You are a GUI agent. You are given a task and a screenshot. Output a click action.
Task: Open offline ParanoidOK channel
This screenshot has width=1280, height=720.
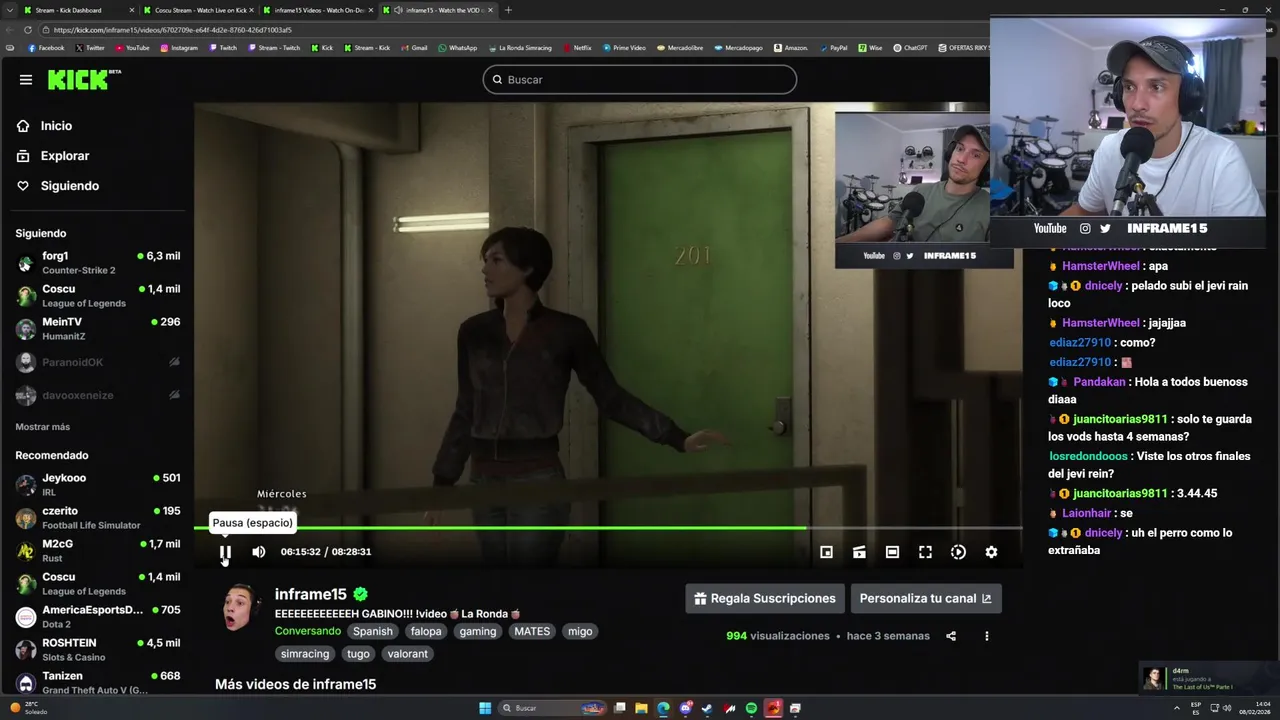pos(98,362)
